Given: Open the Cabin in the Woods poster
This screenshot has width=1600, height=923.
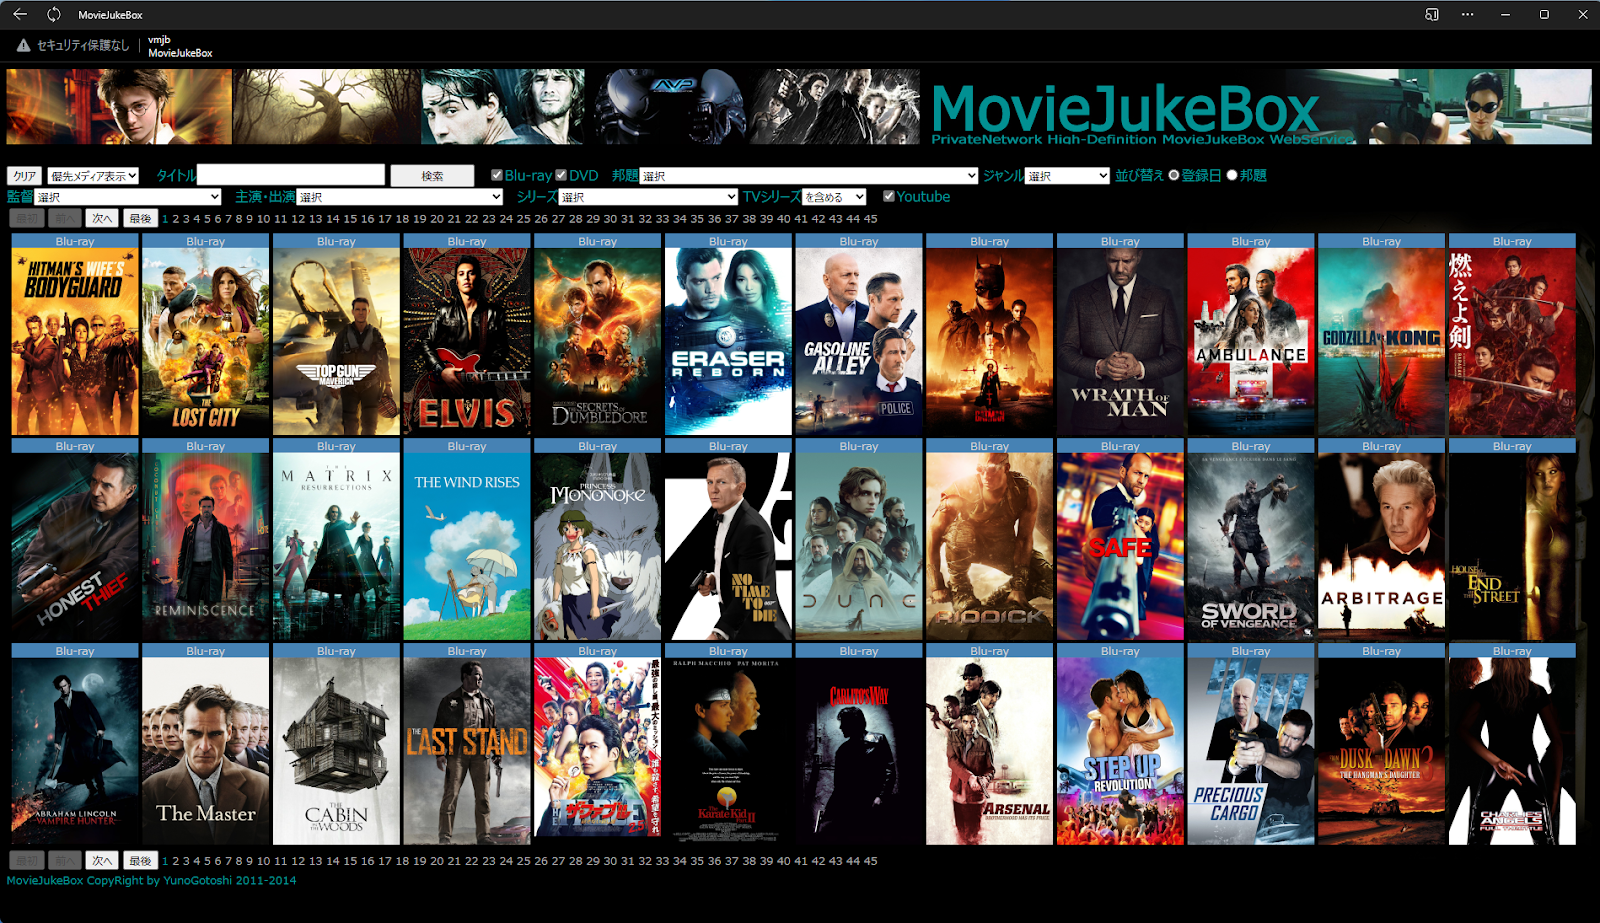Looking at the screenshot, I should tap(336, 751).
